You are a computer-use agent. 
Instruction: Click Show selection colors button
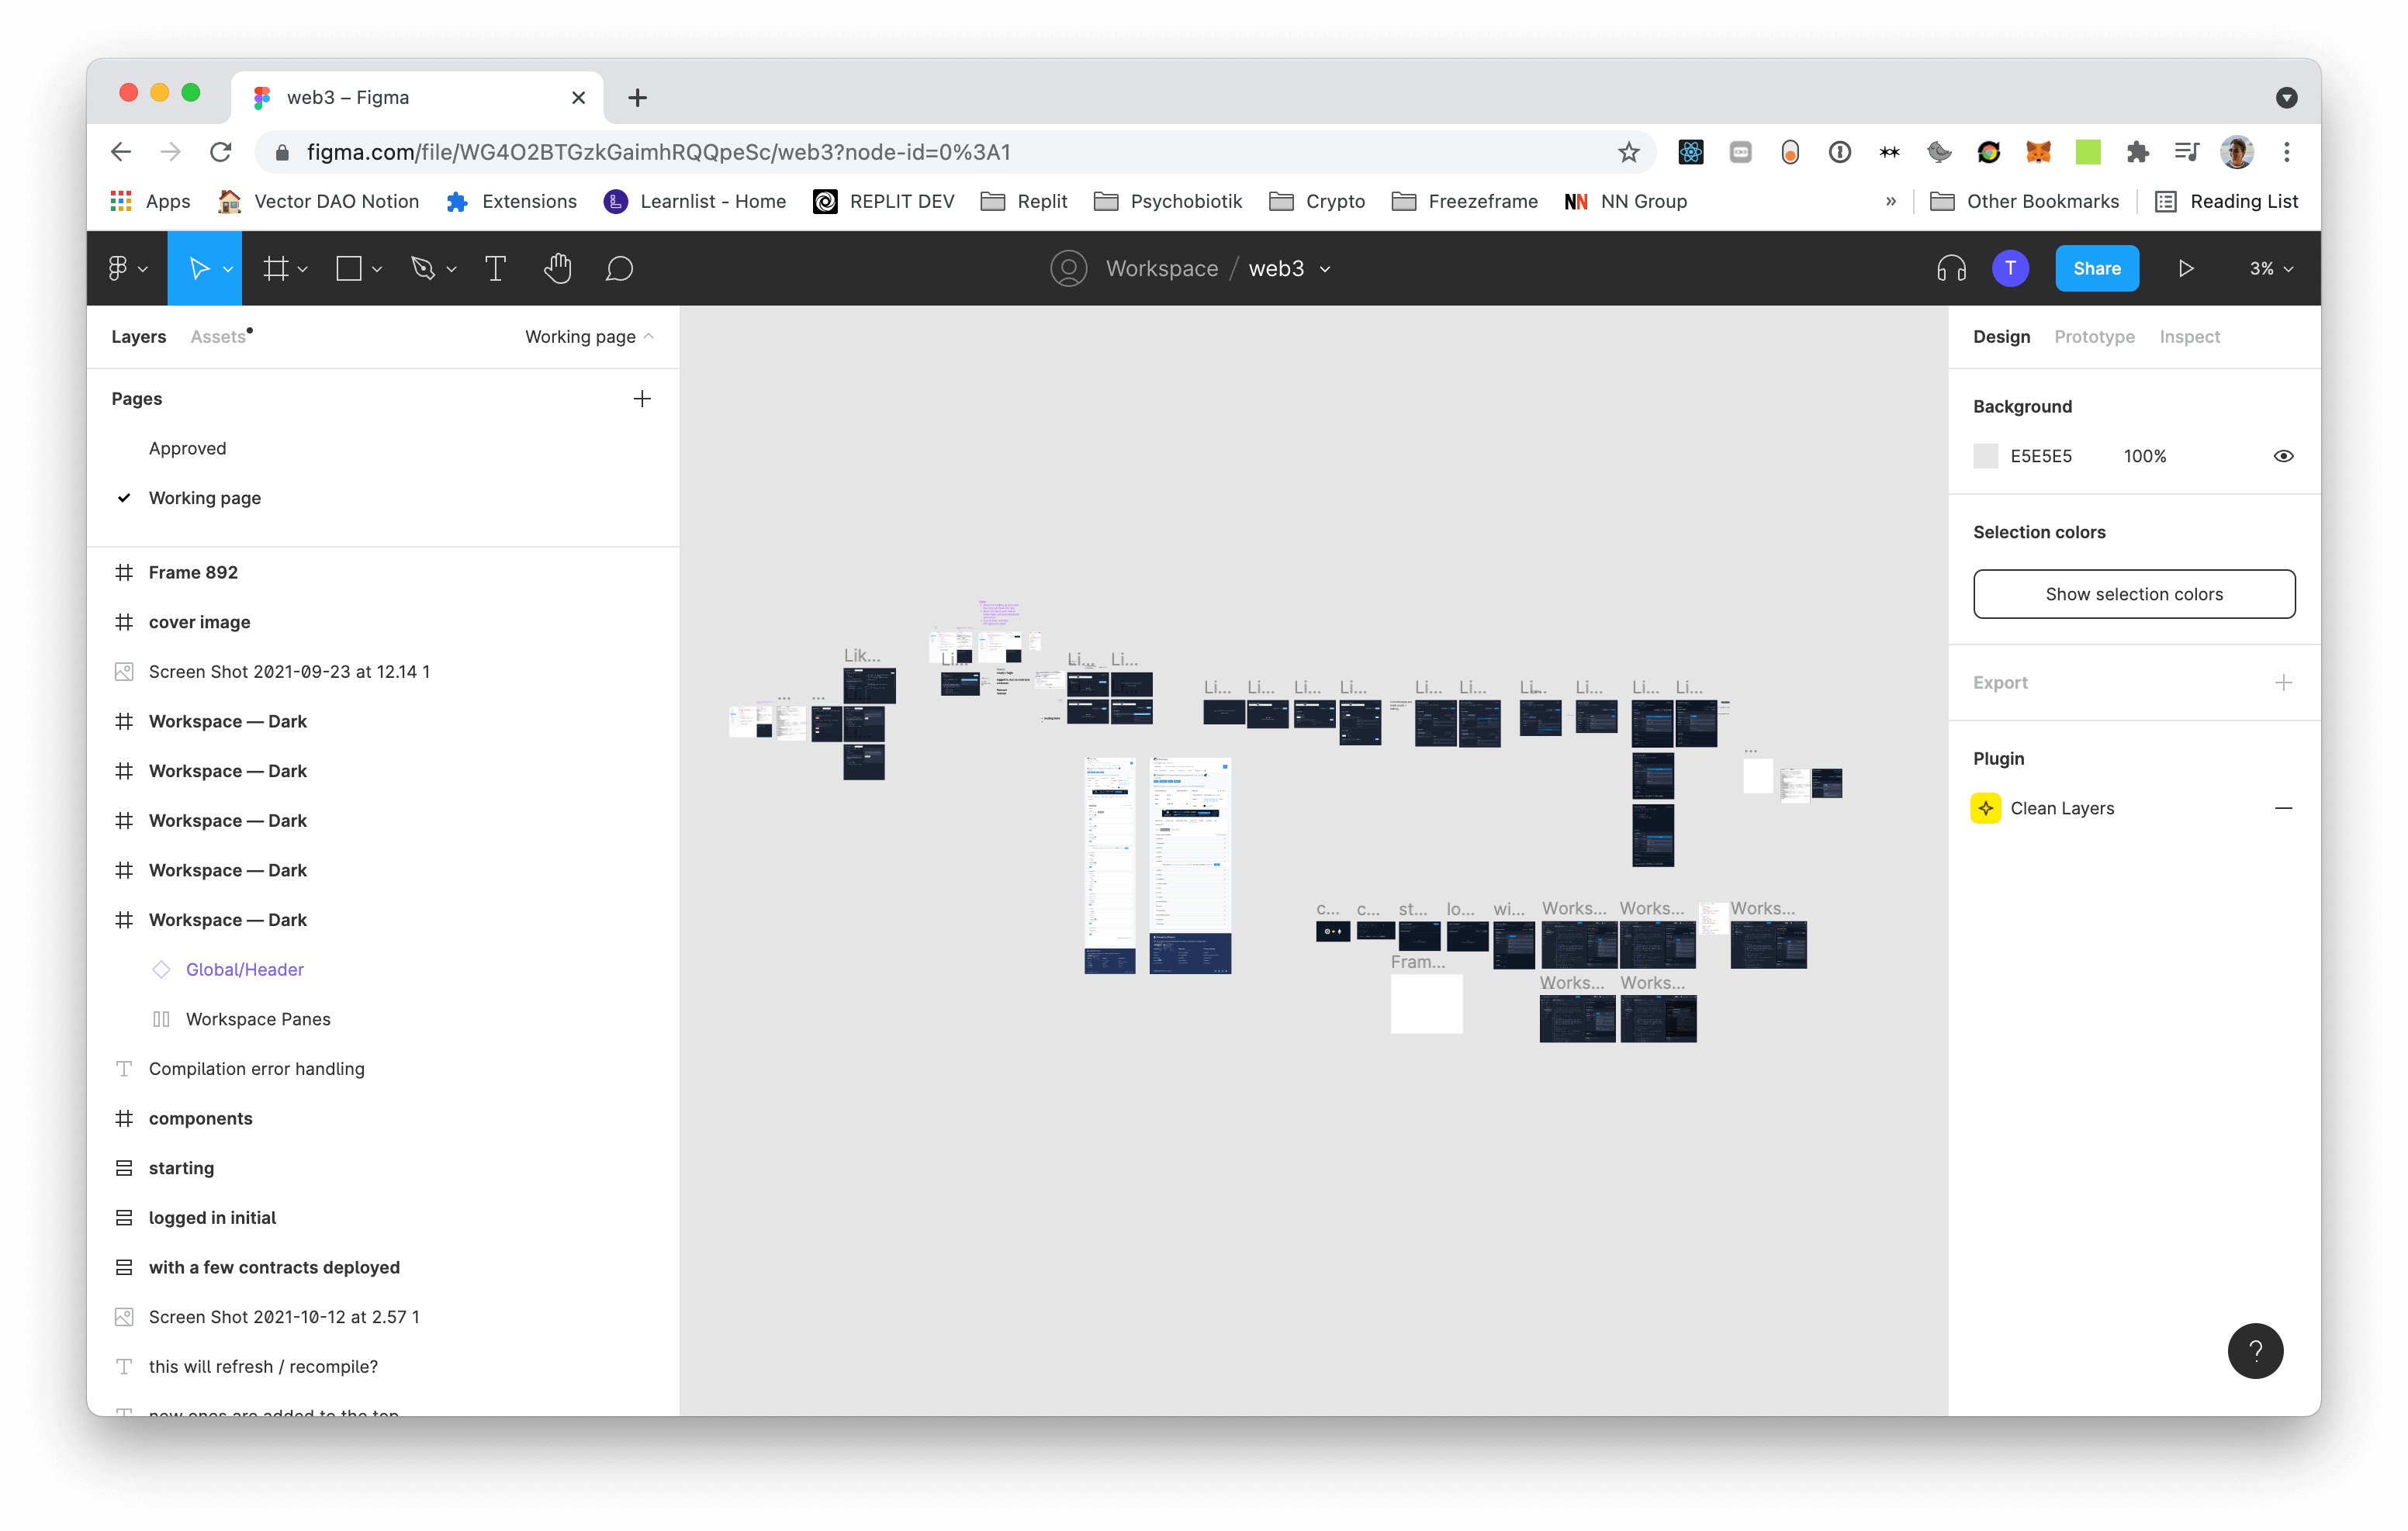[2133, 594]
